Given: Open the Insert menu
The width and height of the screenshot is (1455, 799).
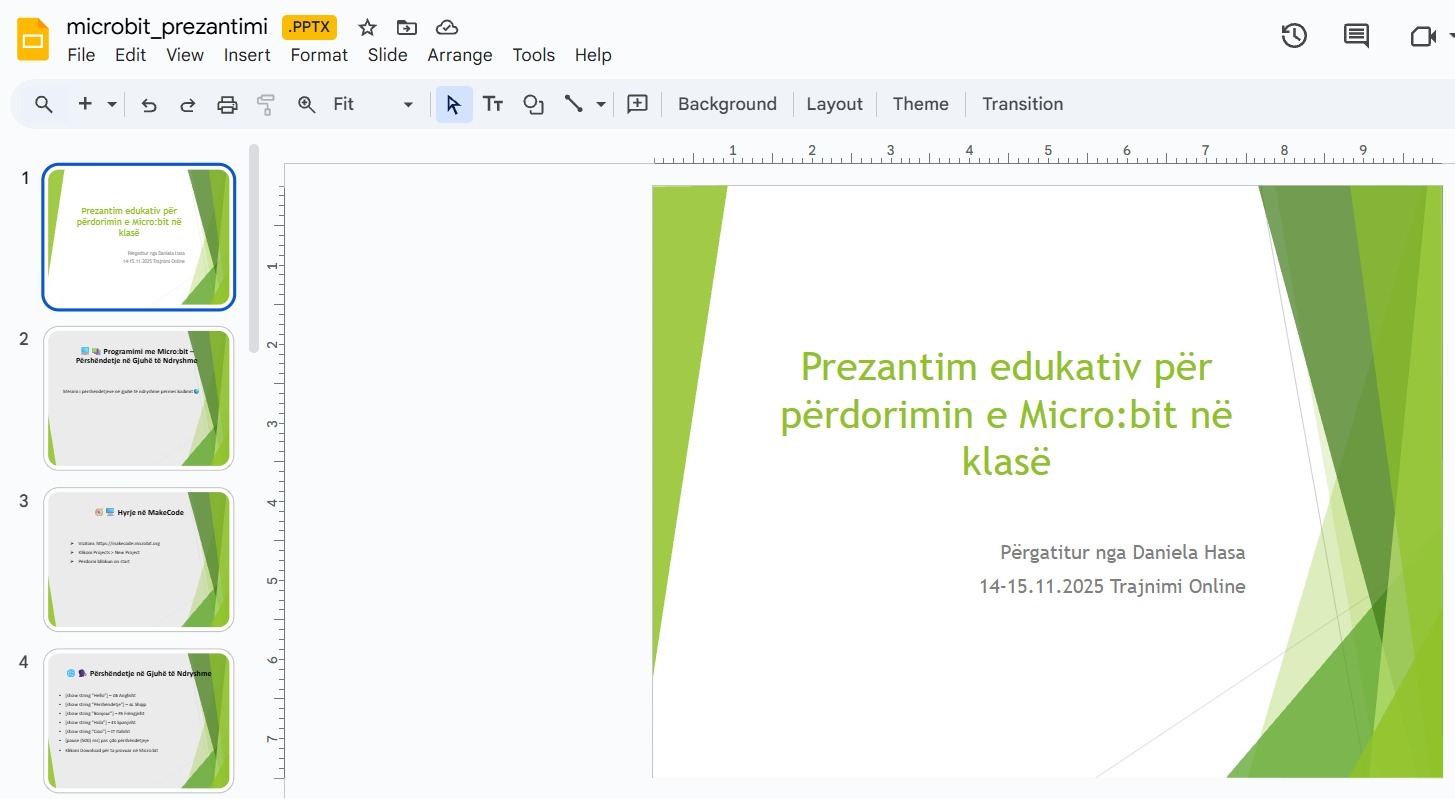Looking at the screenshot, I should [x=247, y=55].
